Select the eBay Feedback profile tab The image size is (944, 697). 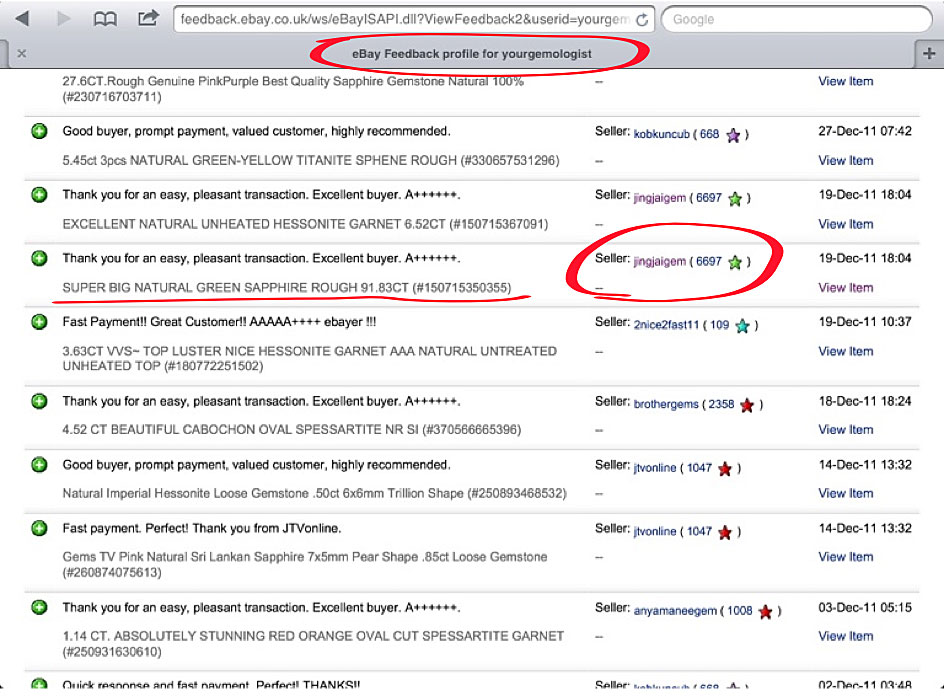click(472, 54)
